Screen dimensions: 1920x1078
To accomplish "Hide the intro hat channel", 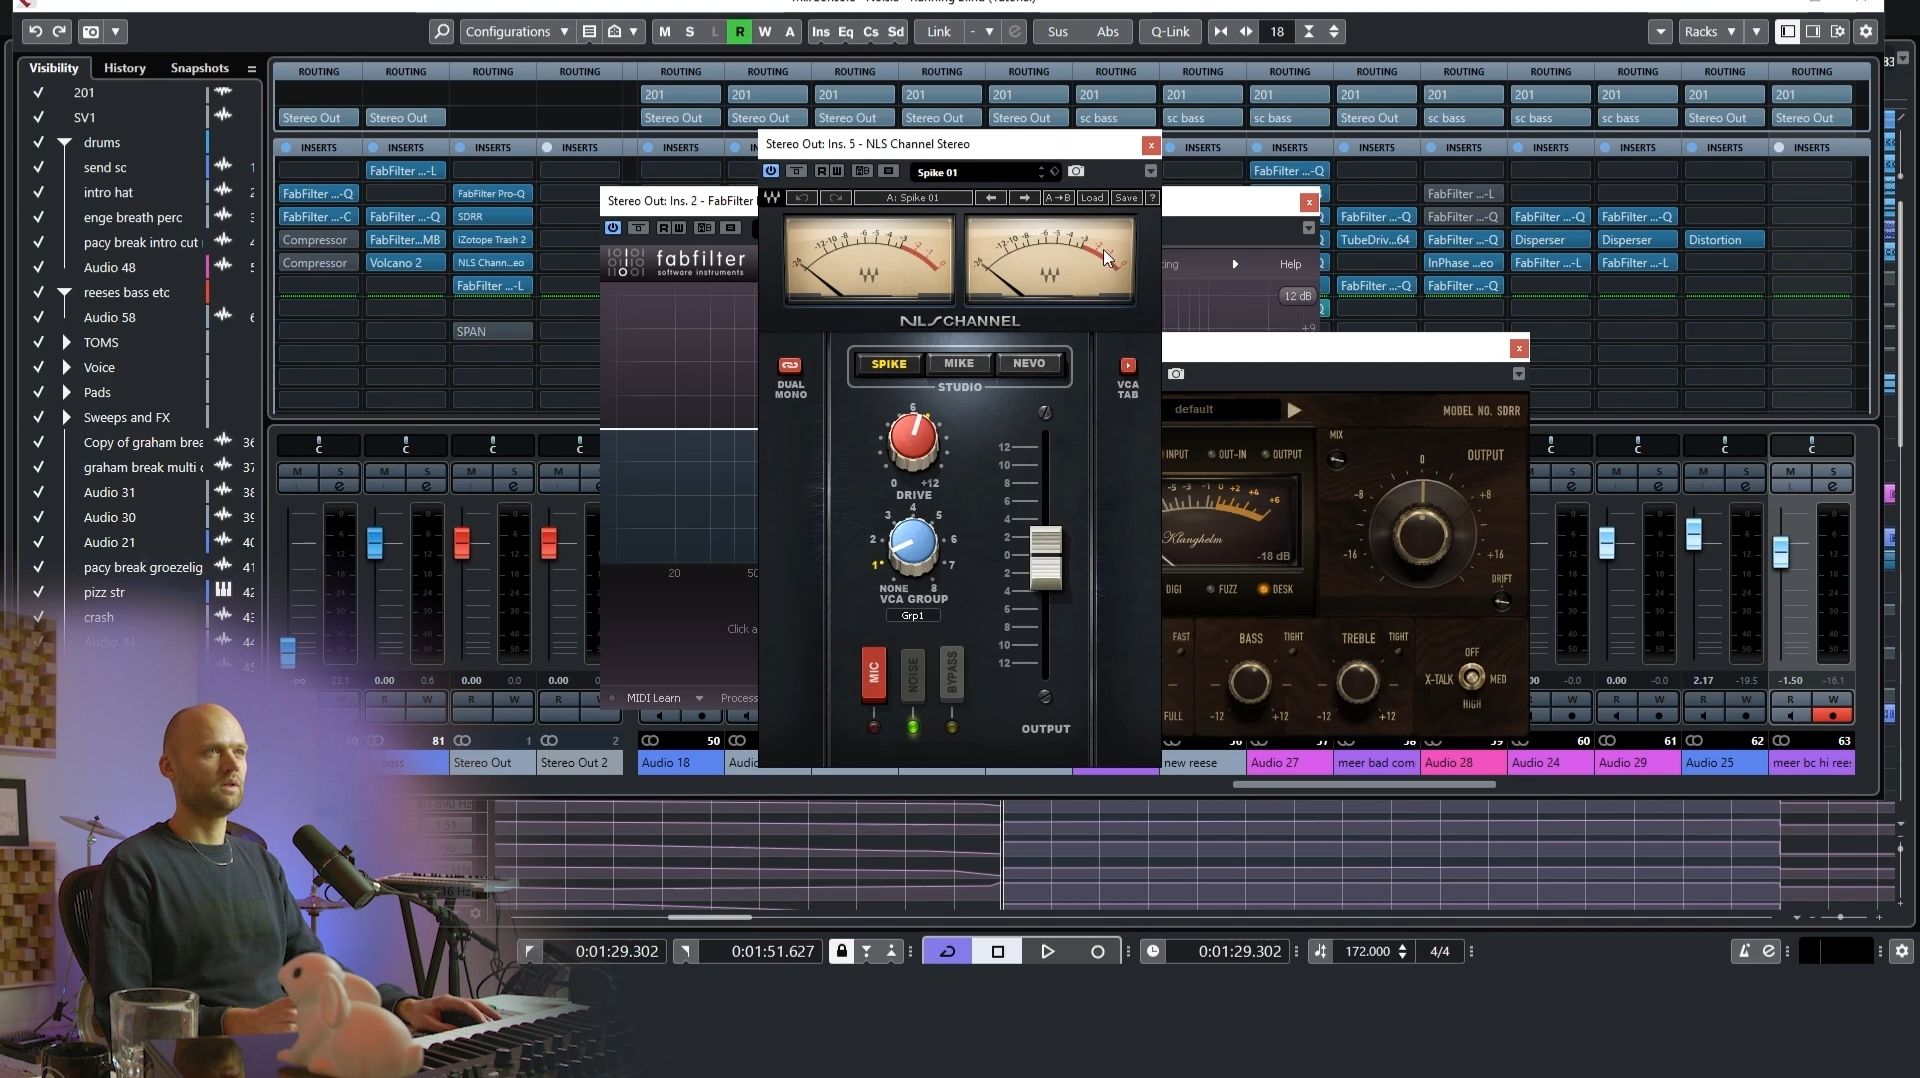I will coord(38,193).
